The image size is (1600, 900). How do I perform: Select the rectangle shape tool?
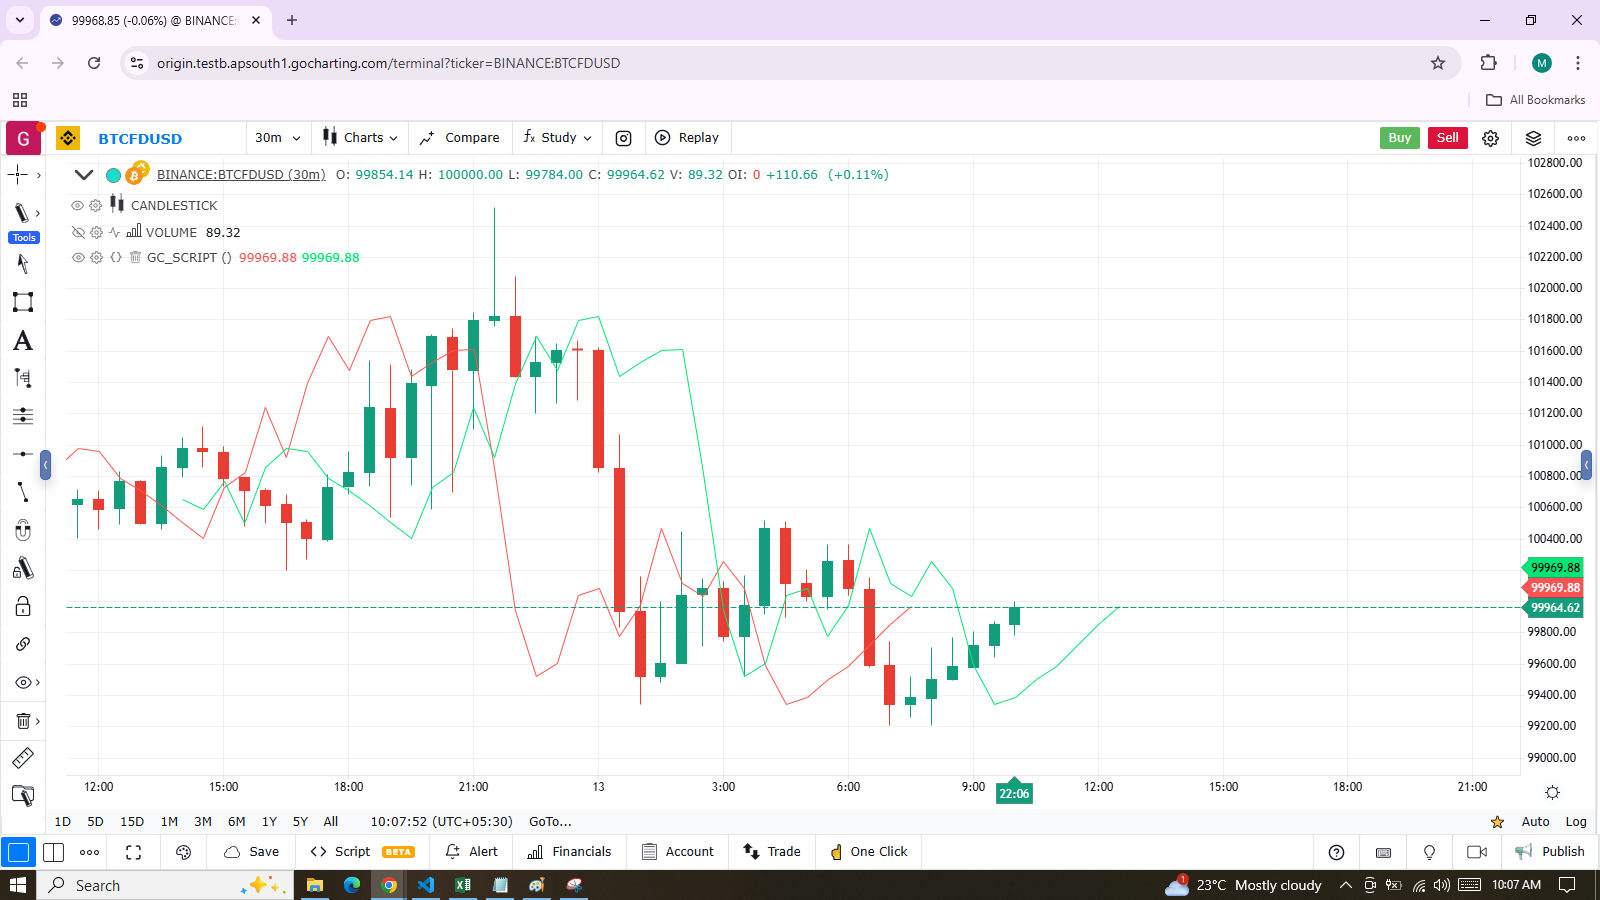pyautogui.click(x=22, y=302)
